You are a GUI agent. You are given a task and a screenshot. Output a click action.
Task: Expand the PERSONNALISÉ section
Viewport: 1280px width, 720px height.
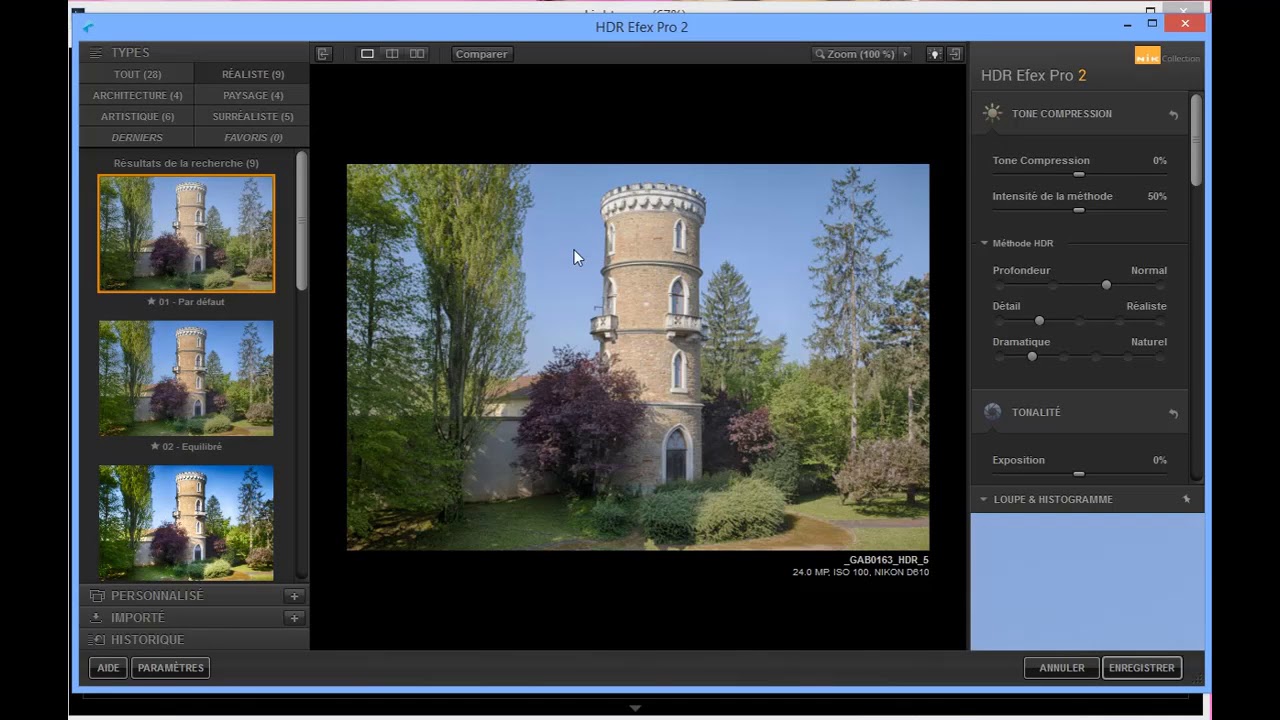pos(157,596)
